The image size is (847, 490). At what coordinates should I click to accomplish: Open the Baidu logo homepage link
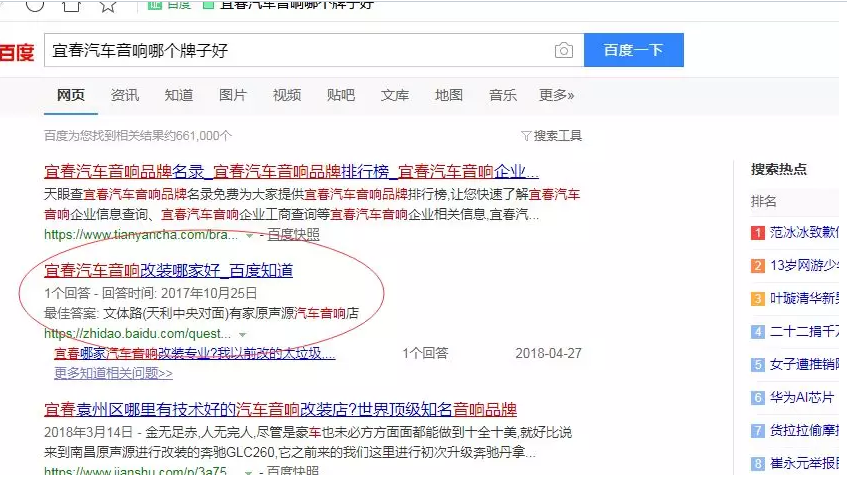pyautogui.click(x=16, y=52)
